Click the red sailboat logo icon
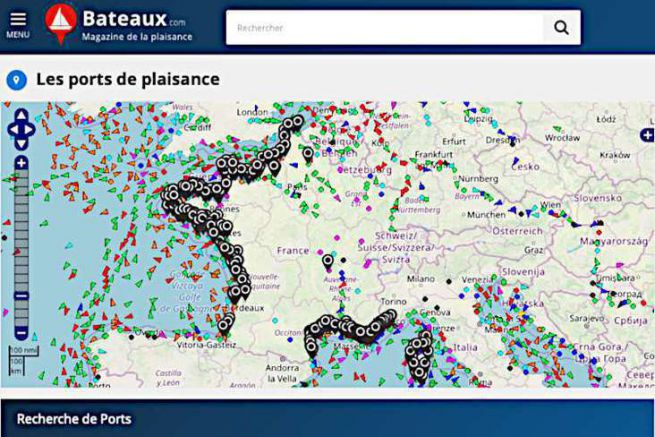Screen dimensions: 655x437 click(x=61, y=22)
